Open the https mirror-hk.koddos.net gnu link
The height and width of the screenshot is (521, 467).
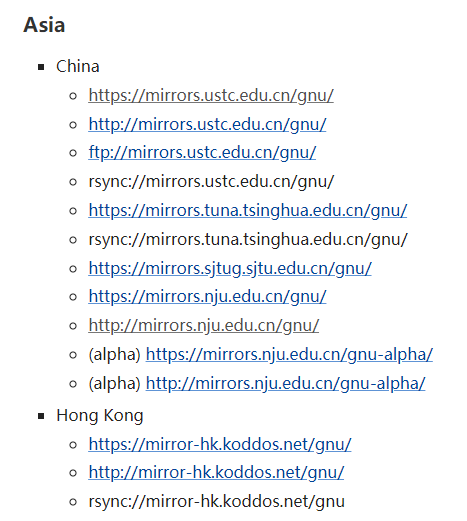click(x=220, y=444)
